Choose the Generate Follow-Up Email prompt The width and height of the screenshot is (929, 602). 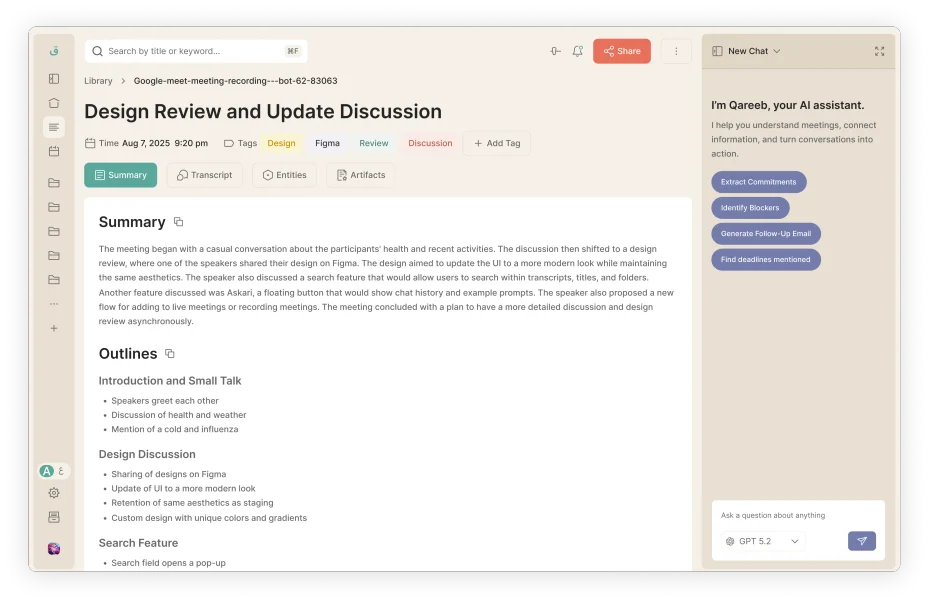[765, 234]
